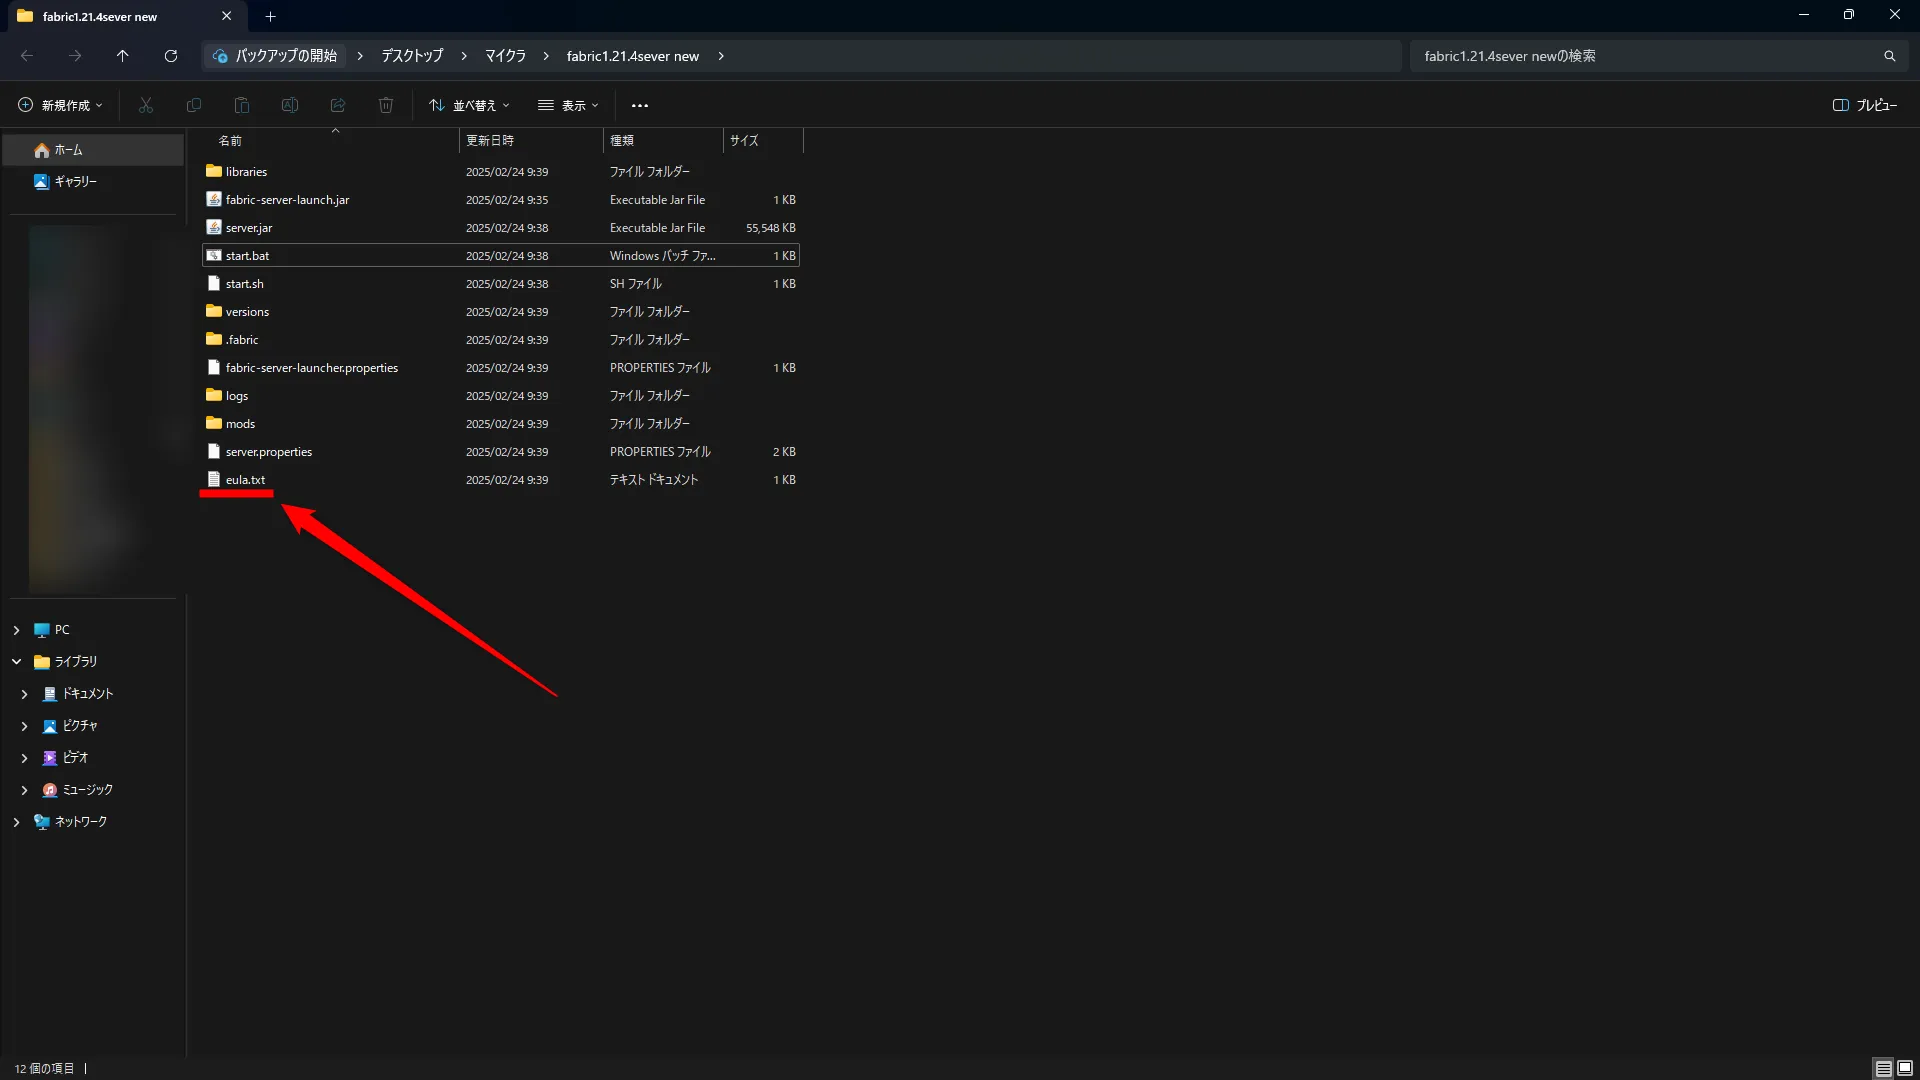This screenshot has width=1920, height=1080.
Task: Click the Cut scissors icon in toolbar
Action: pyautogui.click(x=146, y=105)
